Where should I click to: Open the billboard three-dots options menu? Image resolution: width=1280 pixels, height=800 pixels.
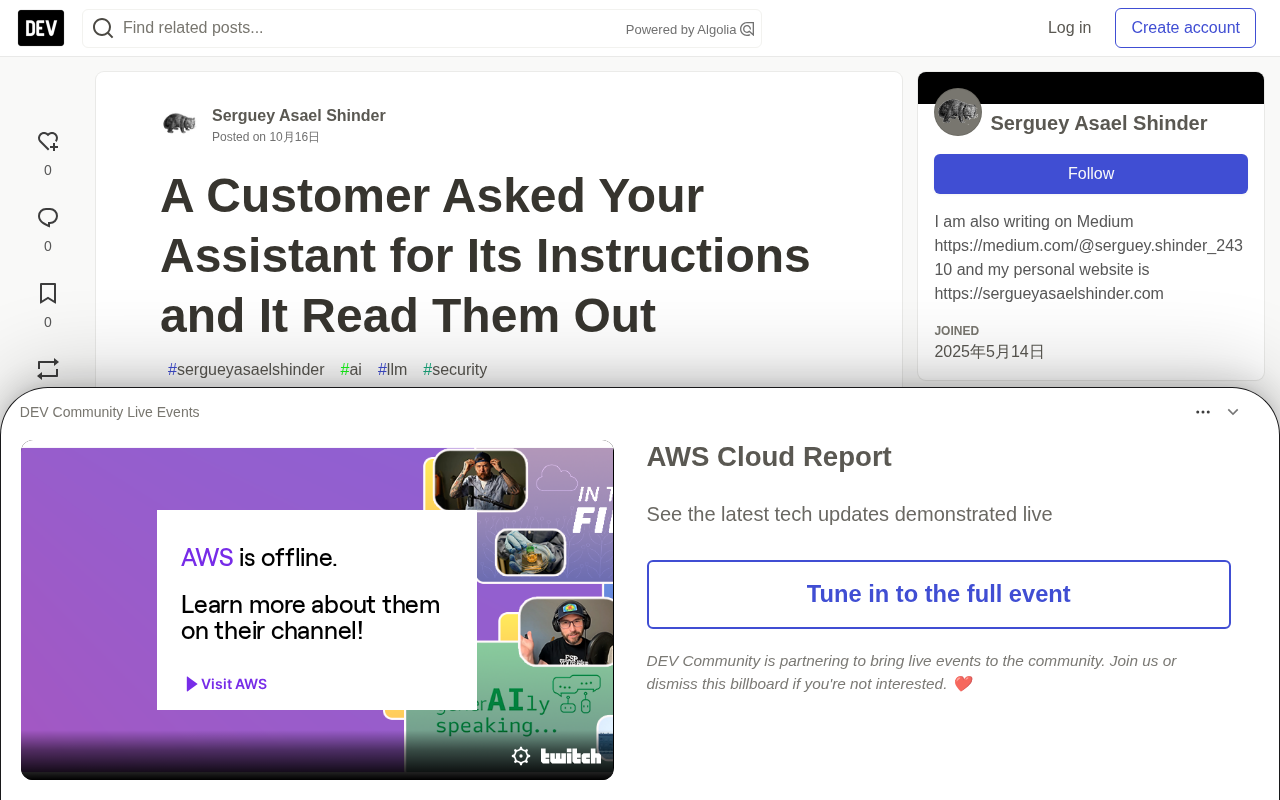coord(1203,412)
